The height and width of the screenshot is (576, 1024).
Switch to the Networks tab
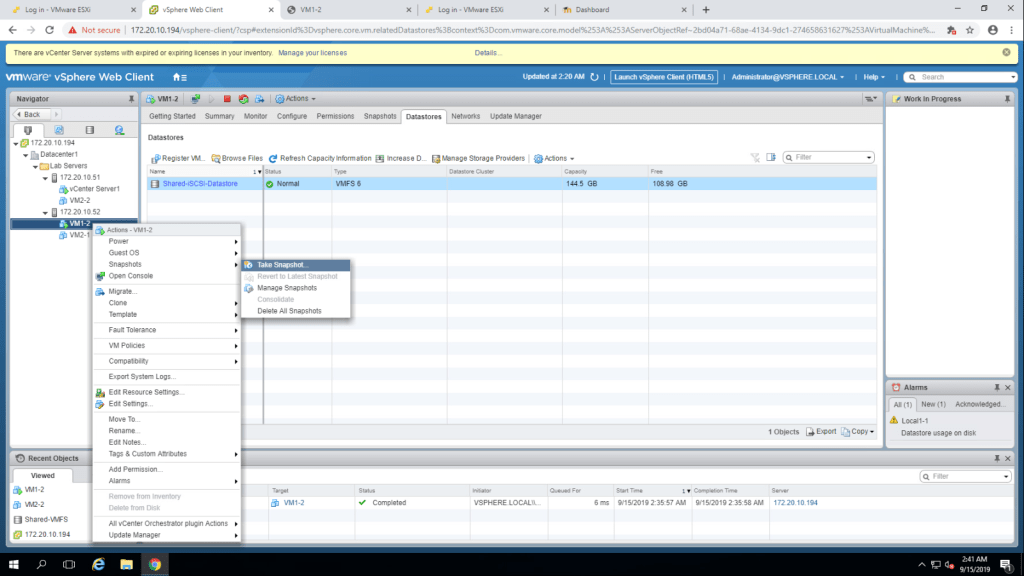465,116
